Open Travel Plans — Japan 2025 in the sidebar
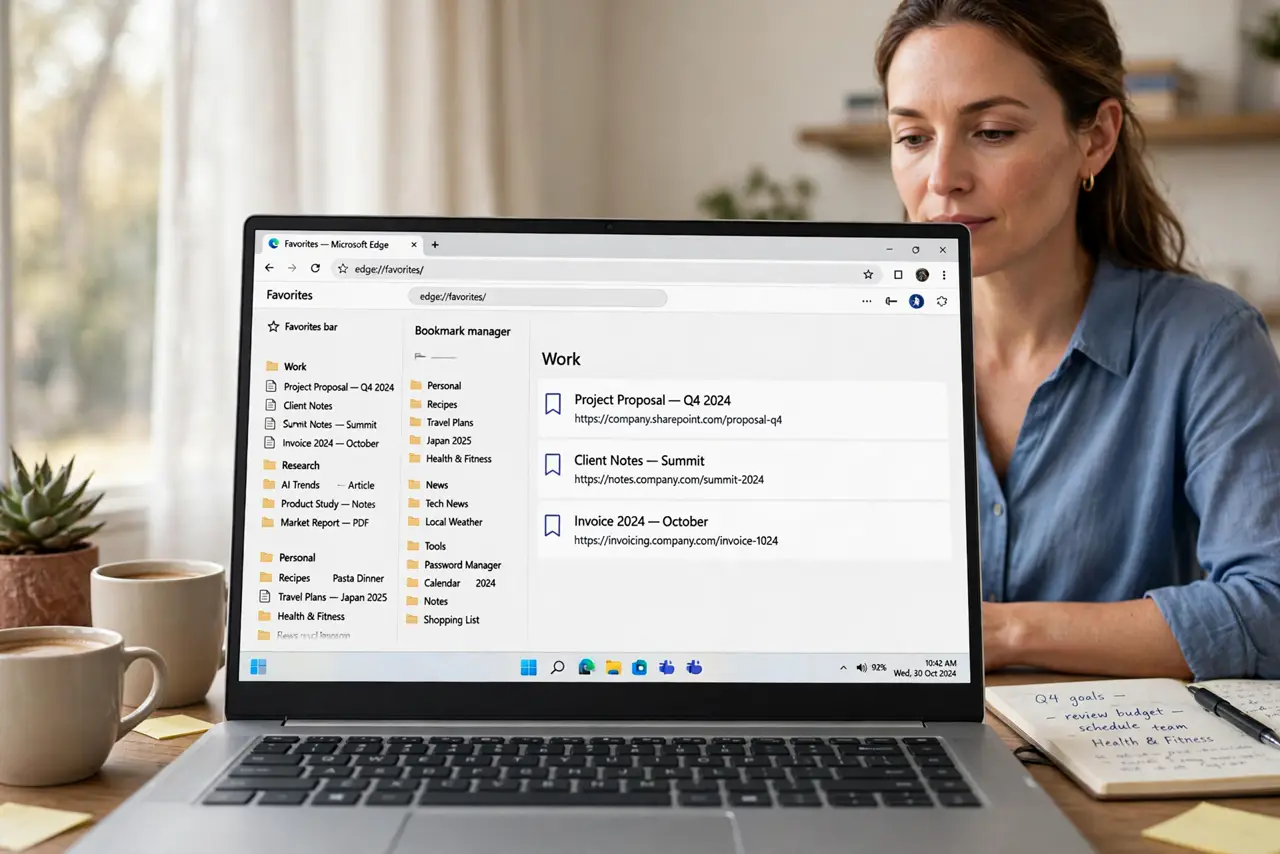Screen dimensions: 1280x854 point(322,597)
